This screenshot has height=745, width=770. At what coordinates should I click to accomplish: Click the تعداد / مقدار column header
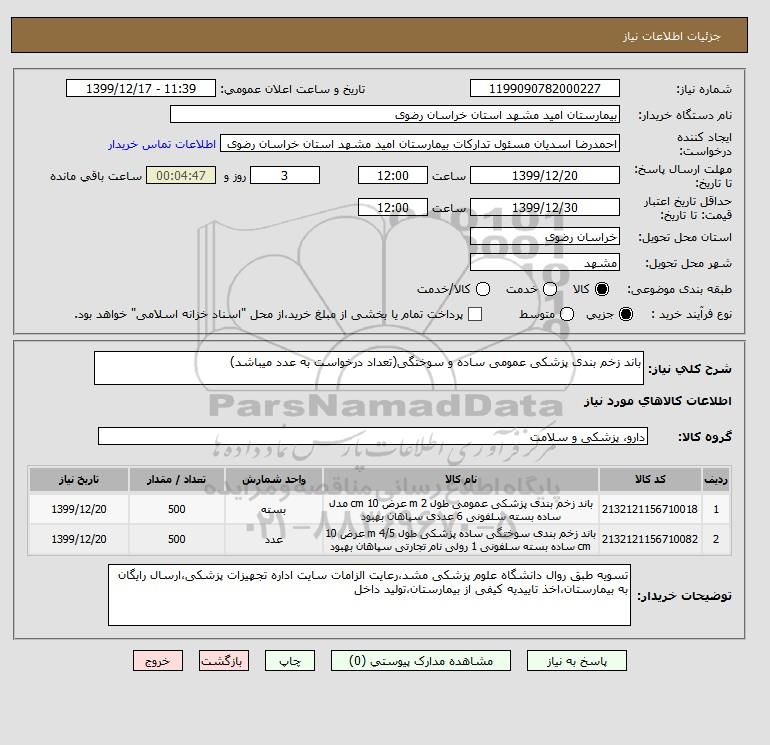[177, 479]
